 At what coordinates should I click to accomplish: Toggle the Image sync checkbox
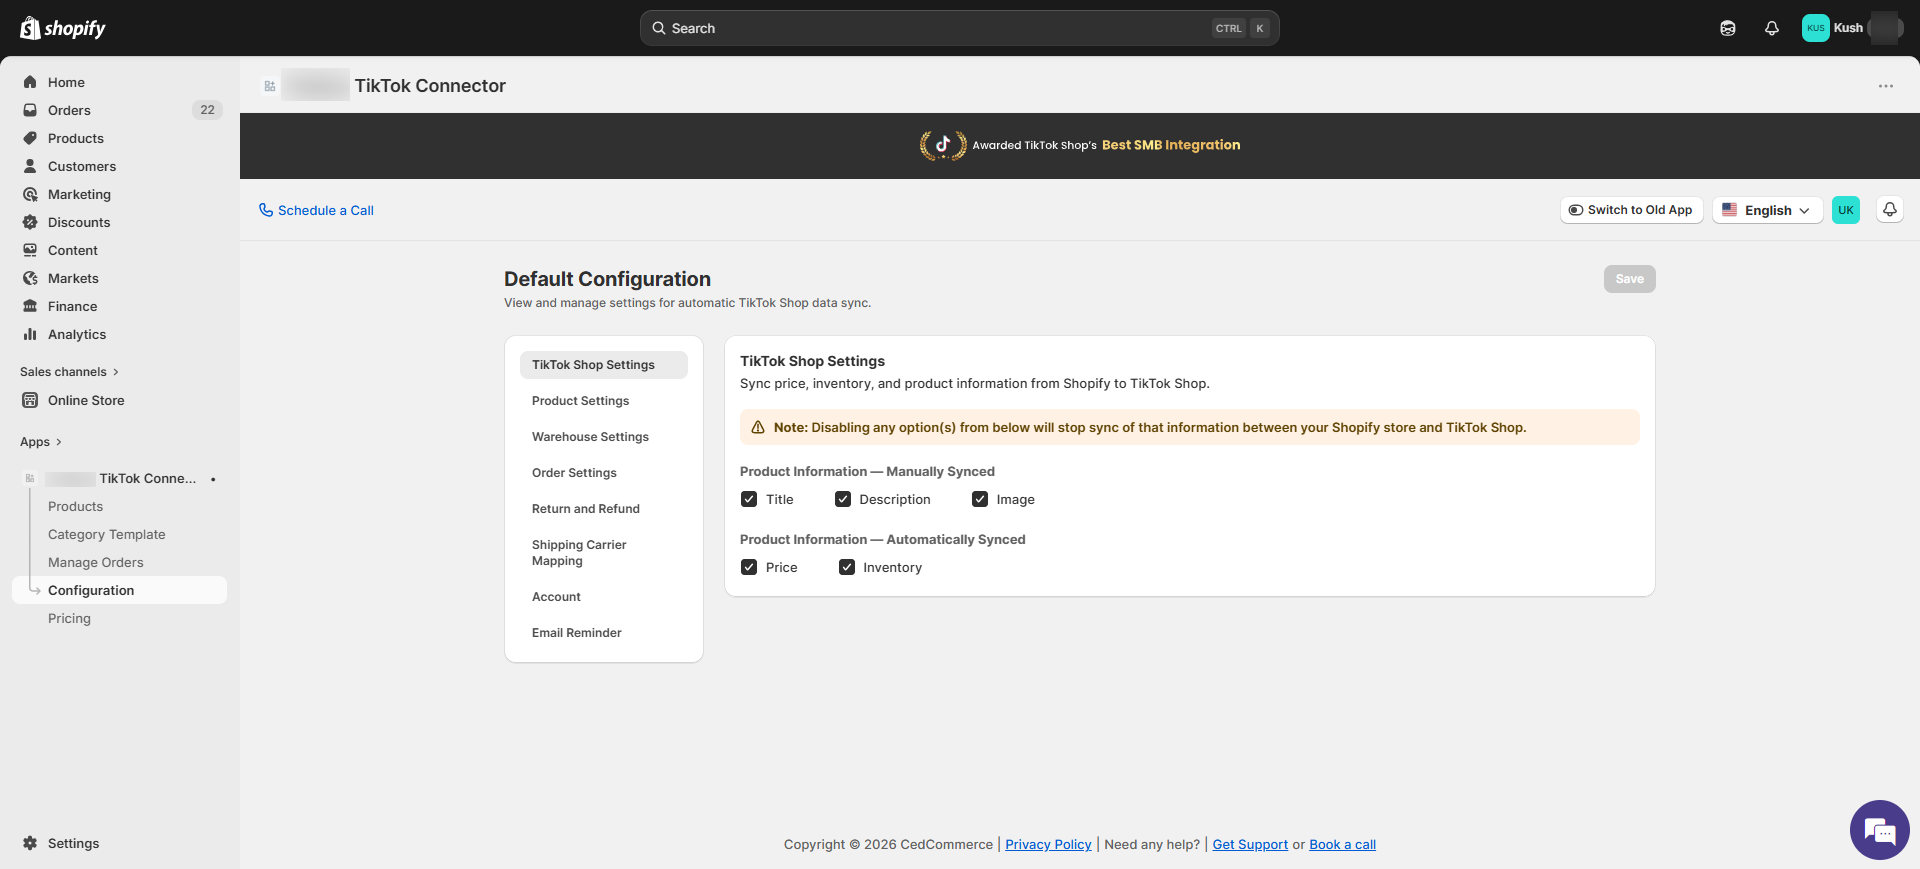pyautogui.click(x=980, y=499)
